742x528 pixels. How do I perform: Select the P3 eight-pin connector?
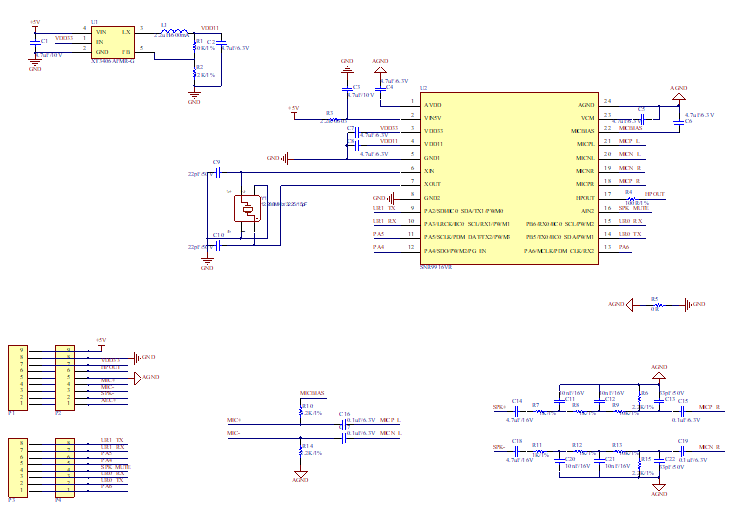click(x=18, y=465)
